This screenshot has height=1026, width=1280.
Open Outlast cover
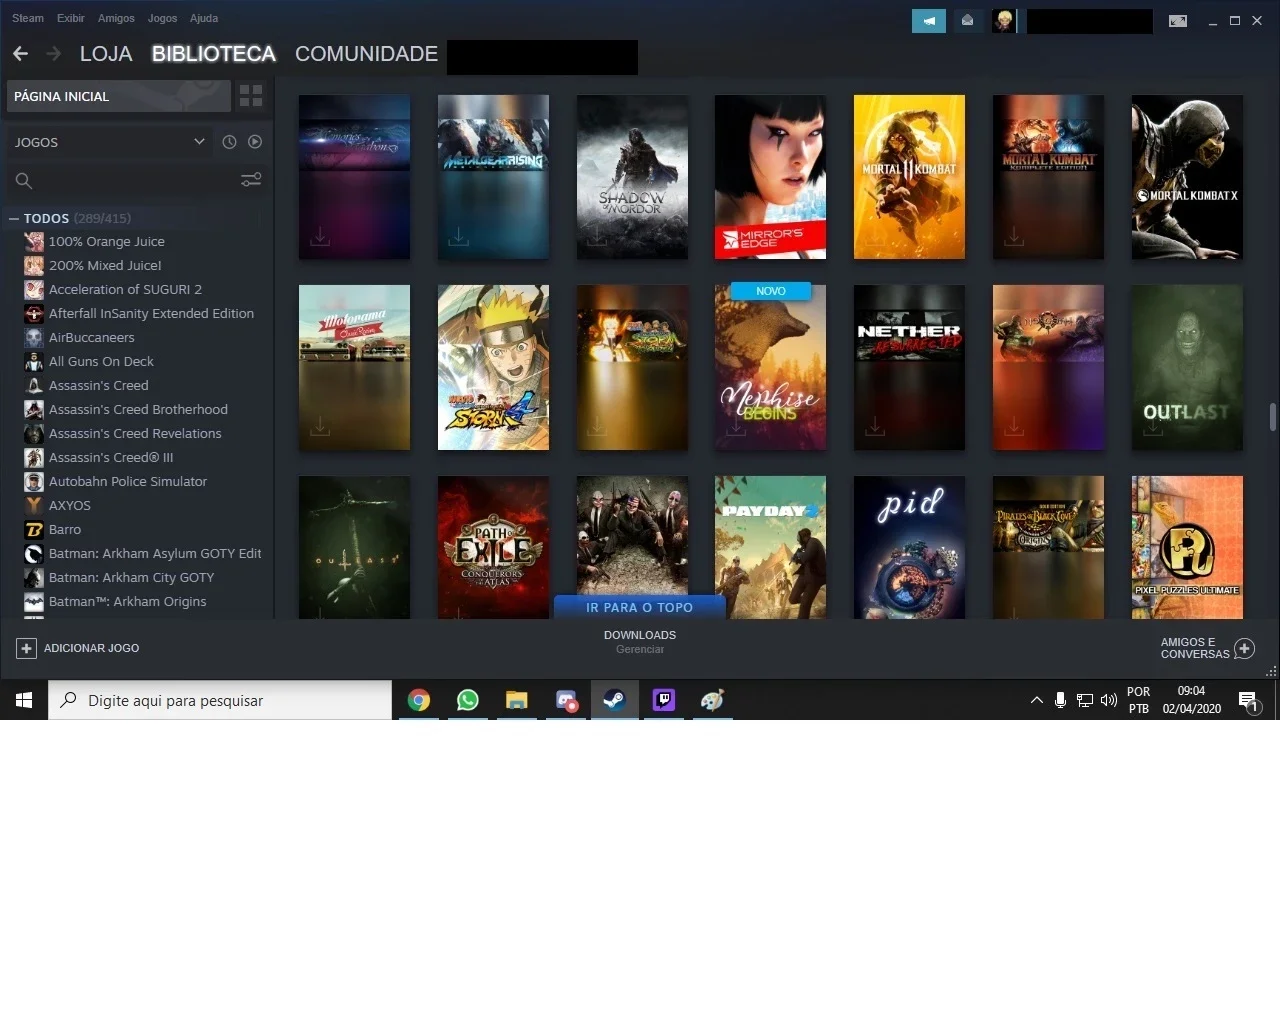(x=1187, y=367)
